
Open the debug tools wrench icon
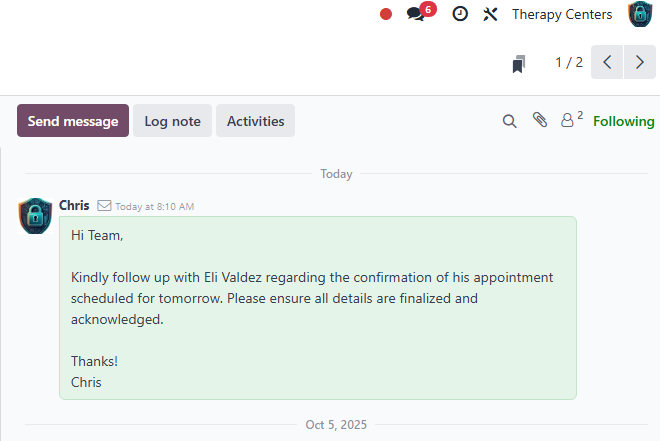[490, 14]
